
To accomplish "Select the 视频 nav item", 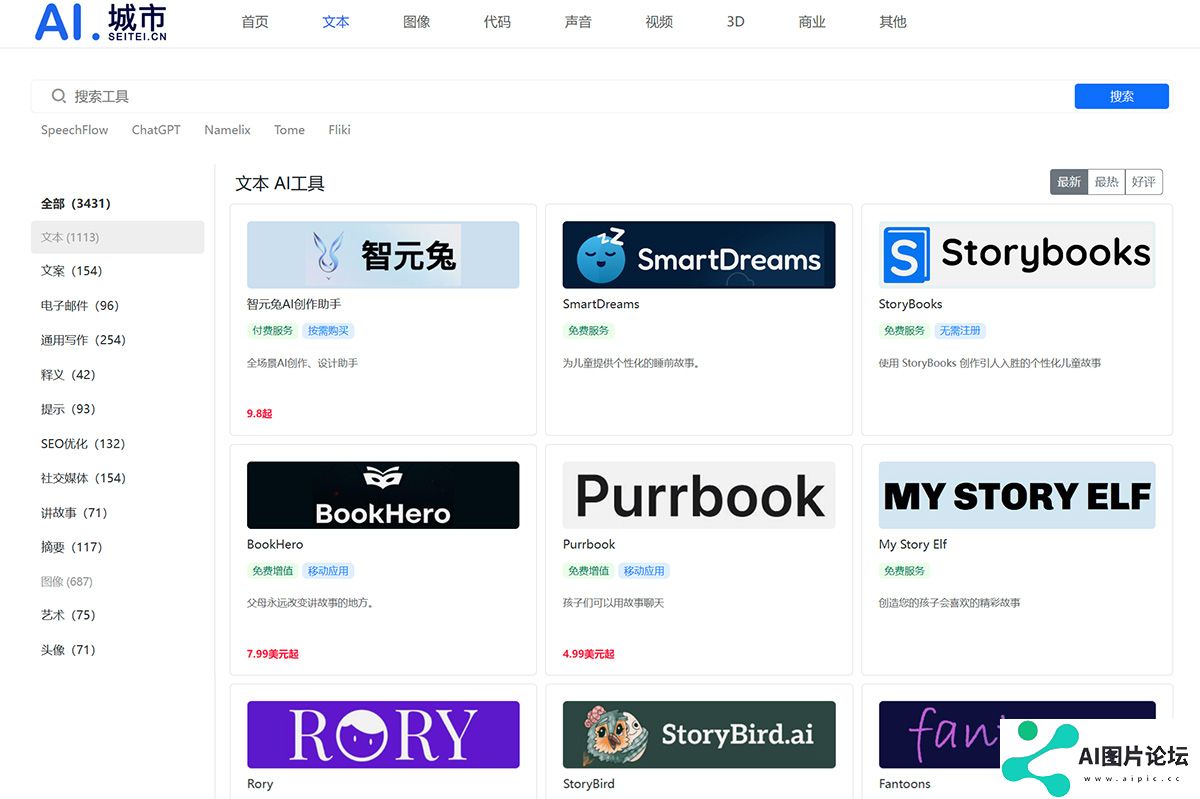I will coord(659,22).
